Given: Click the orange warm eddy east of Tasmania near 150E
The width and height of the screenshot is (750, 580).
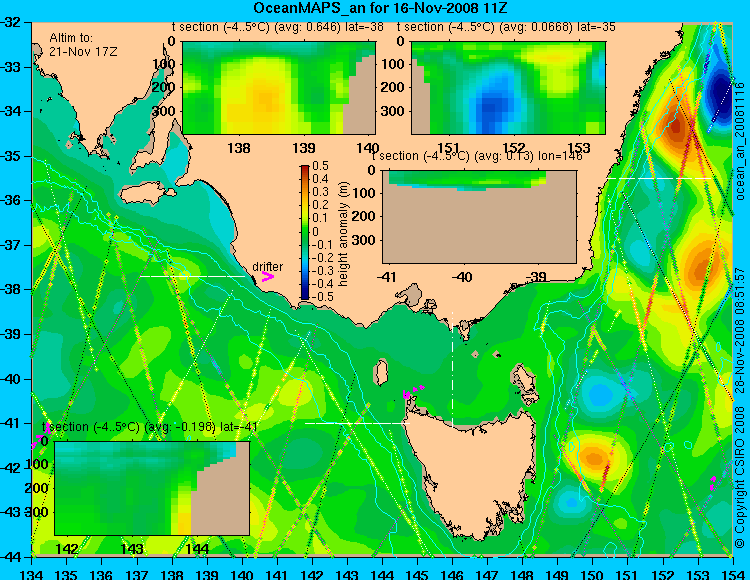Looking at the screenshot, I should click(x=593, y=458).
